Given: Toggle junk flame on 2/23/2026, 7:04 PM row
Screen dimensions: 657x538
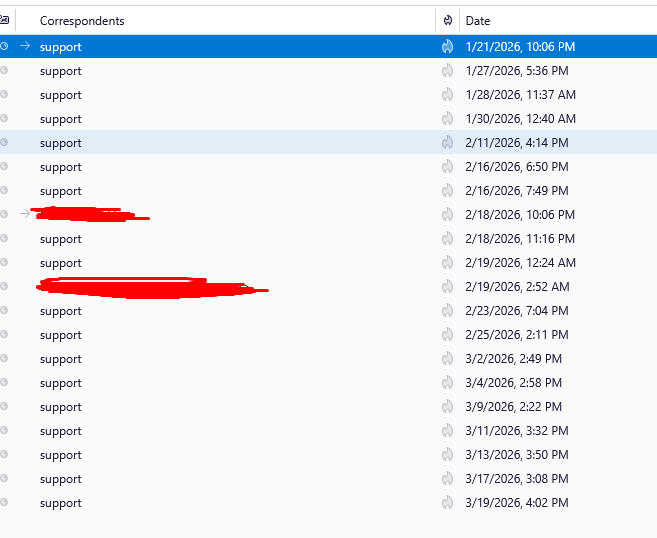Looking at the screenshot, I should (x=447, y=310).
